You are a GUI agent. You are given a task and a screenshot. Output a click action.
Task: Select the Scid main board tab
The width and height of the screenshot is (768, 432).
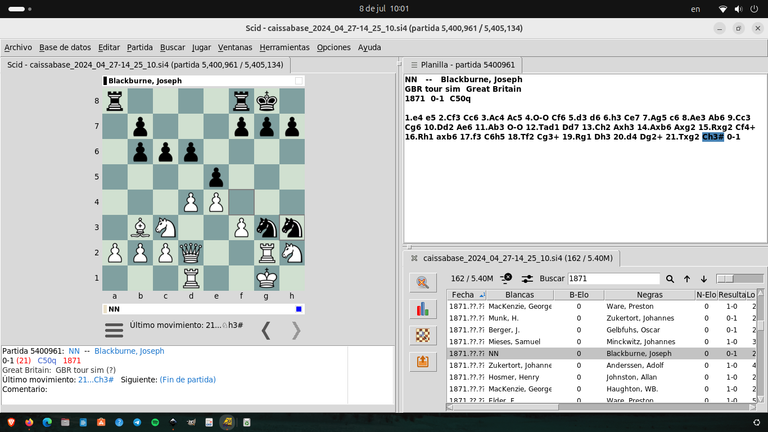click(145, 65)
